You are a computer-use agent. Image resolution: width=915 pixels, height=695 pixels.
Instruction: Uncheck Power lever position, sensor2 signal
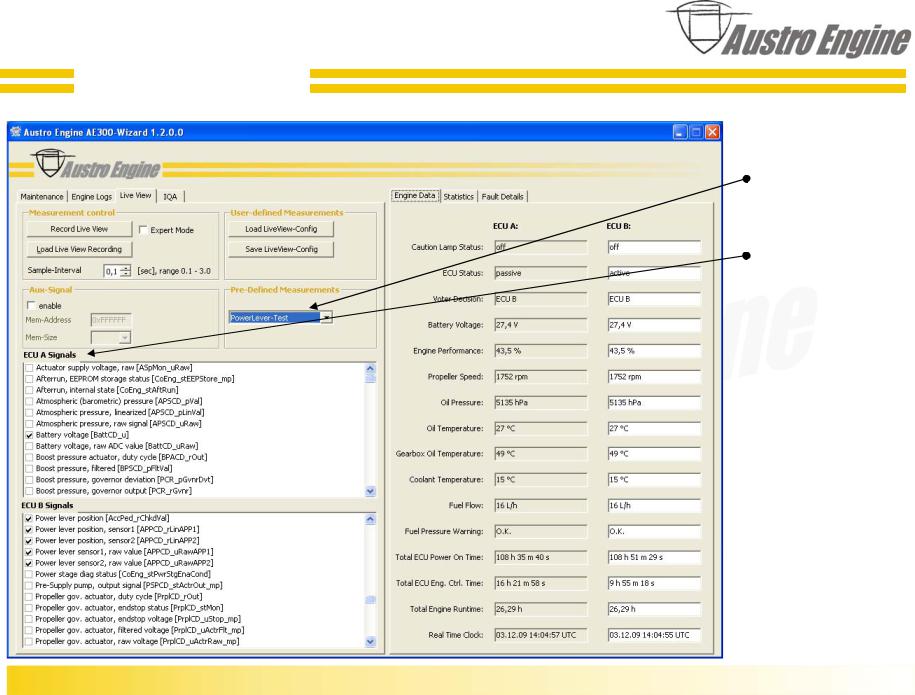(x=29, y=541)
